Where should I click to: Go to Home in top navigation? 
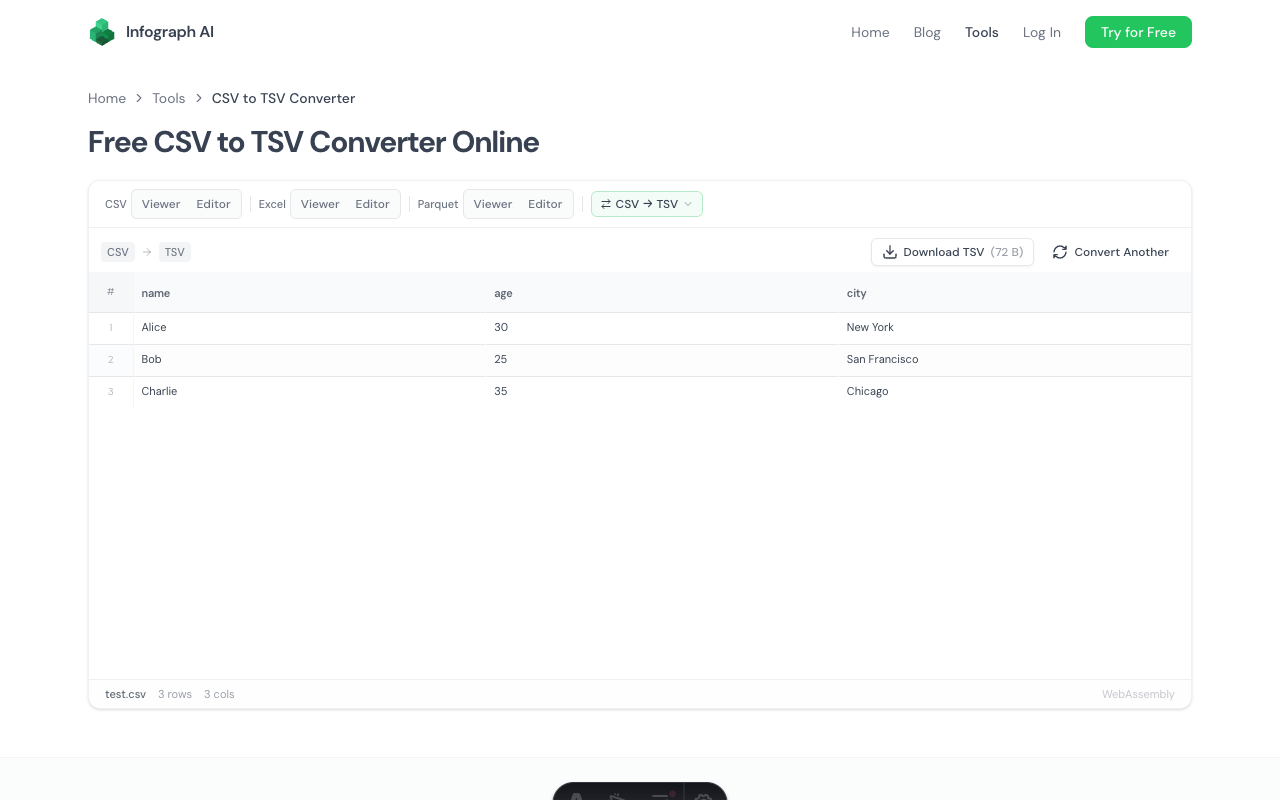(870, 32)
